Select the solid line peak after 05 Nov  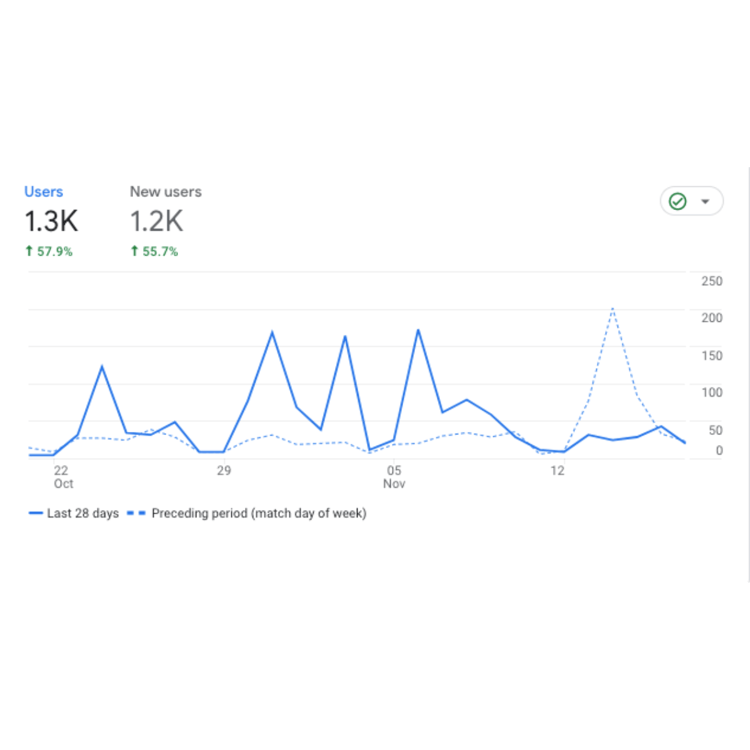(418, 330)
